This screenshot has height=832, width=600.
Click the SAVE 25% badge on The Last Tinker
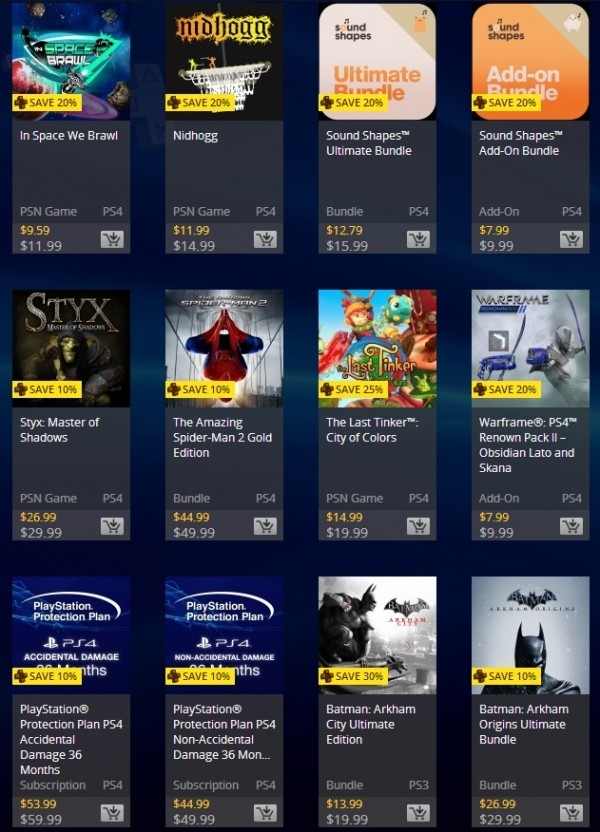tap(353, 389)
